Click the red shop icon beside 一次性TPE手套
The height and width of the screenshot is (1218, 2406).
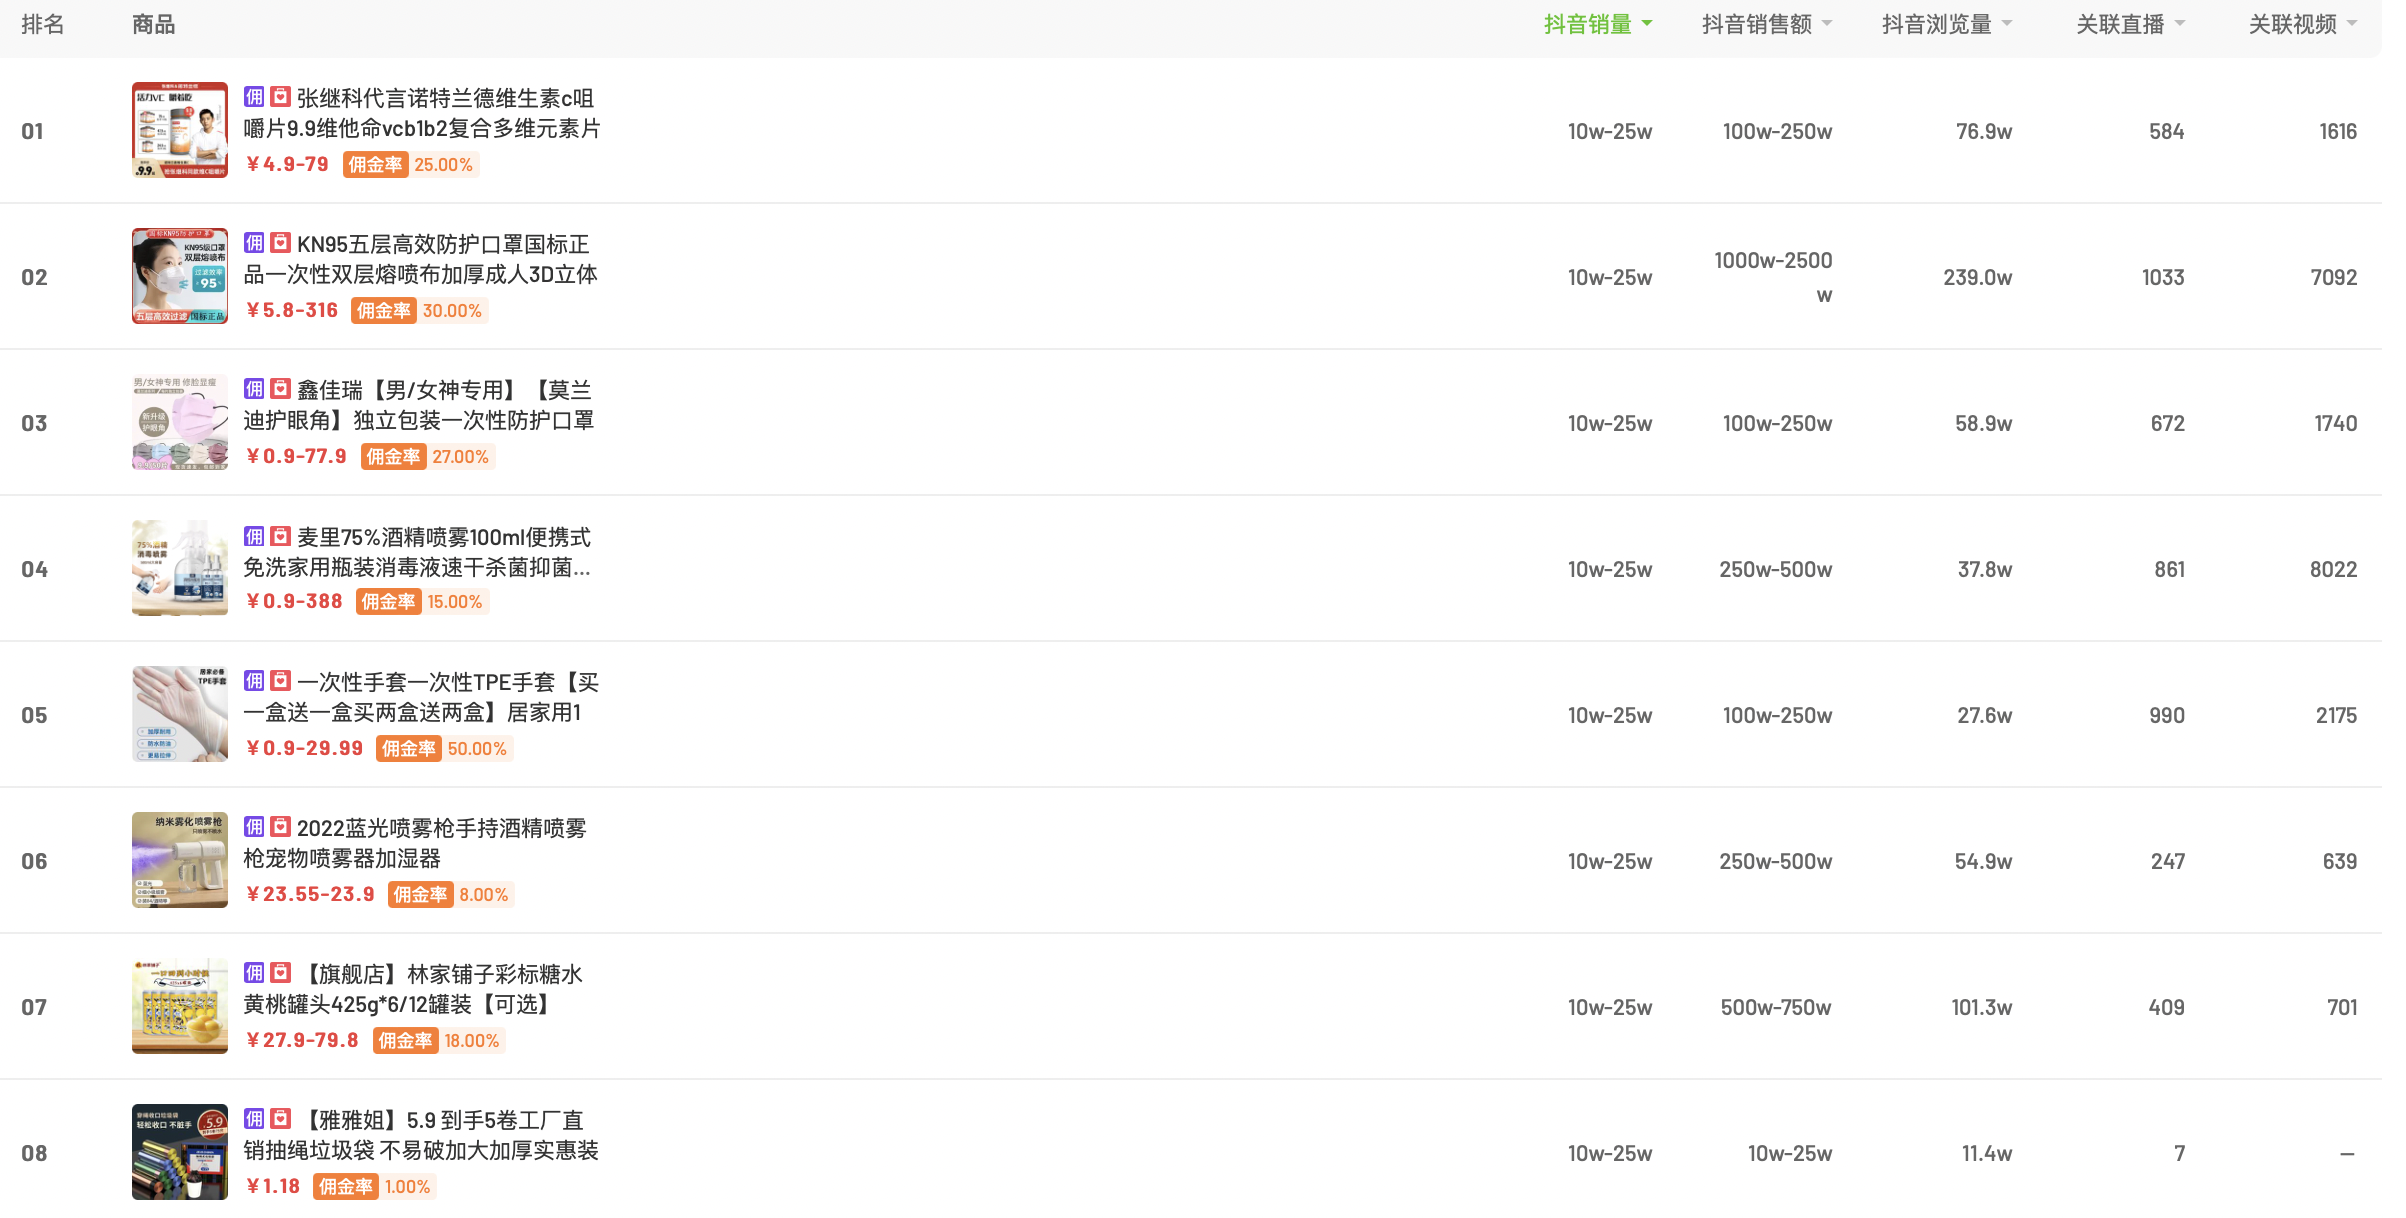281,681
